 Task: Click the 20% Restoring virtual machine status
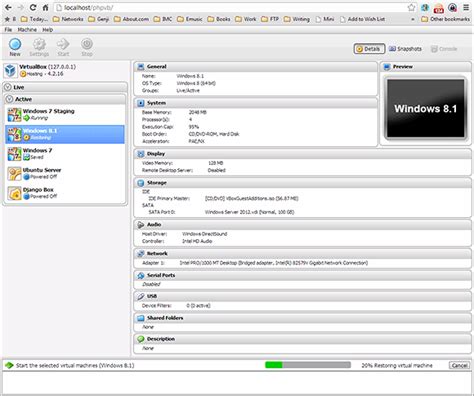397,365
